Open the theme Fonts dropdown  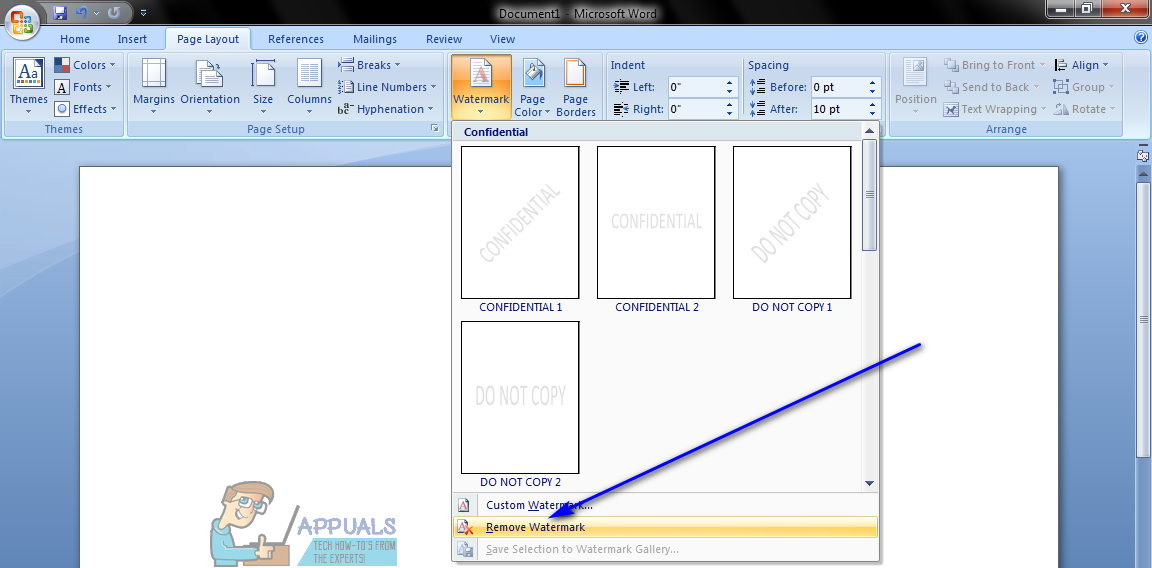pos(83,87)
